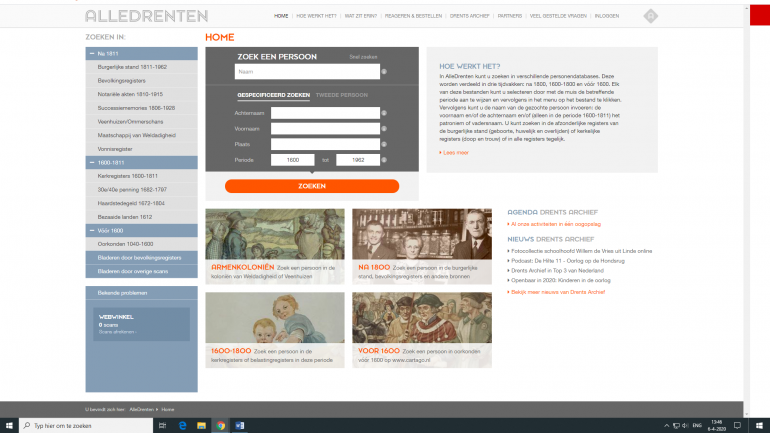Select Successiememories 1806-1928
Viewport: 770px width, 433px height.
(x=141, y=108)
